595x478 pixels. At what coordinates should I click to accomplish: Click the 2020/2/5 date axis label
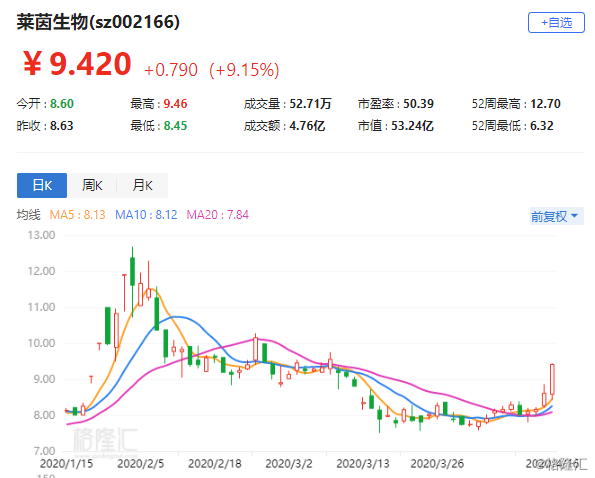click(x=140, y=464)
